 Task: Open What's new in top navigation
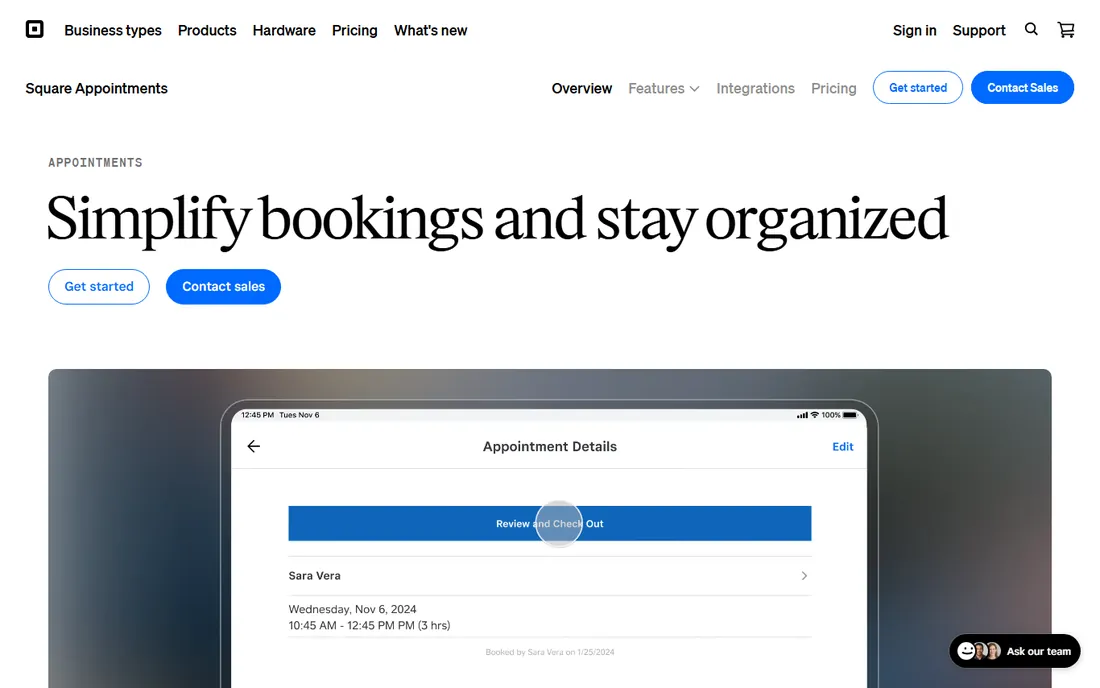(430, 30)
